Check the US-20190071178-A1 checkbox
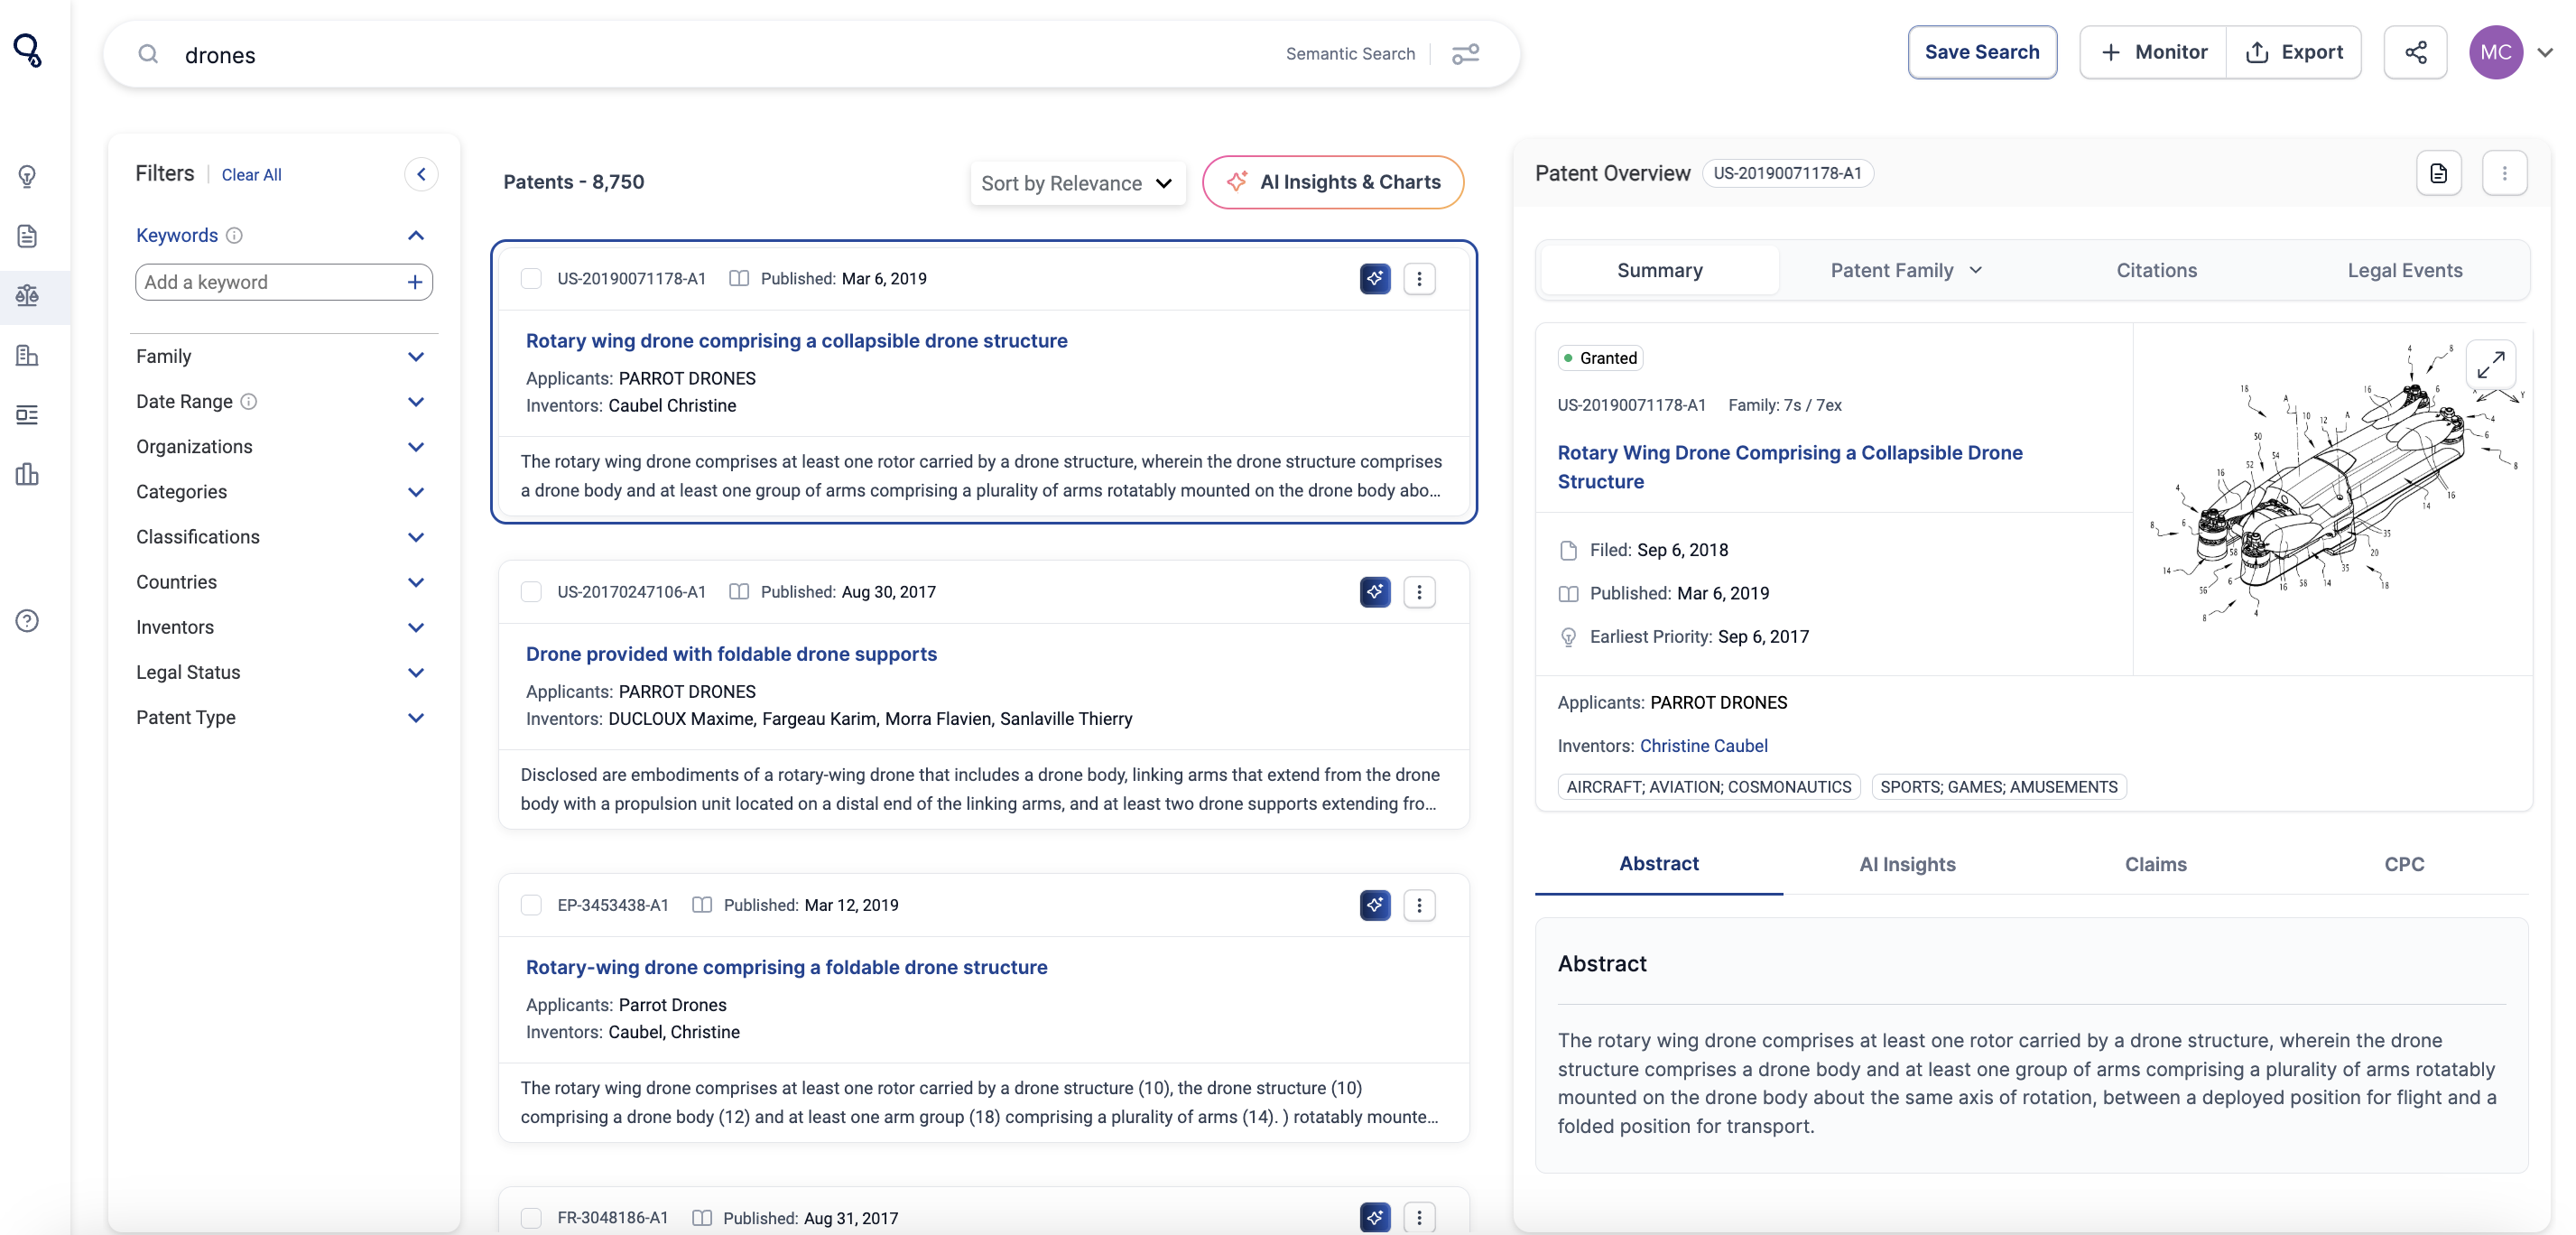The height and width of the screenshot is (1235, 2576). (531, 278)
